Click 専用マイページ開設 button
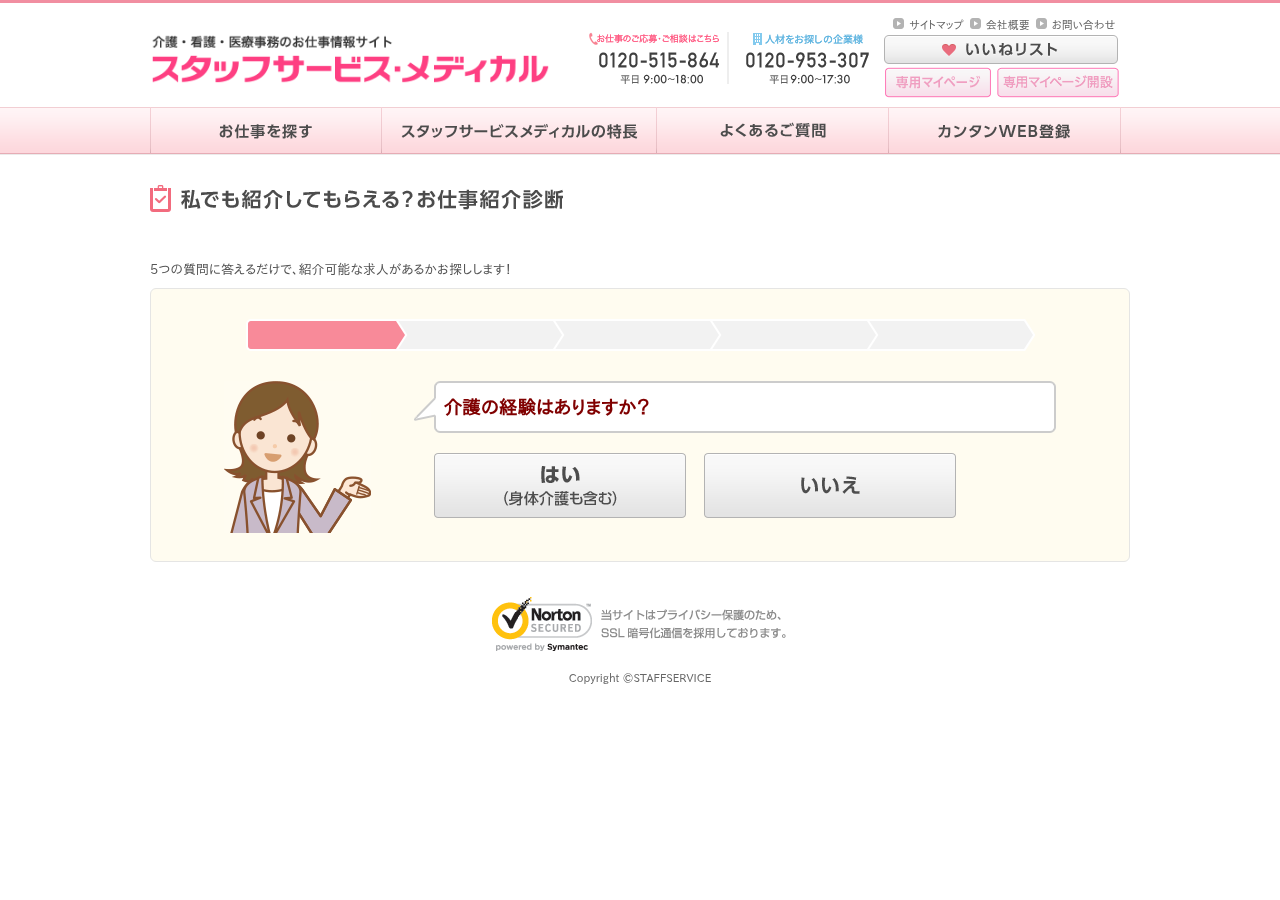Image resolution: width=1280 pixels, height=900 pixels. click(x=1058, y=83)
